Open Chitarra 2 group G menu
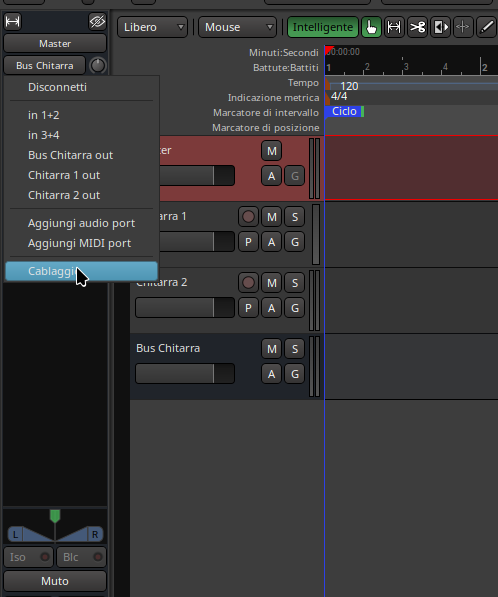Viewport: 498px width, 597px height. (295, 308)
